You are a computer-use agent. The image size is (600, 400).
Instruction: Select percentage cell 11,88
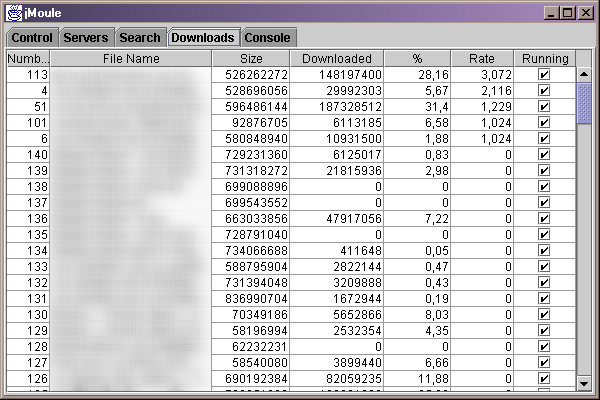point(417,379)
